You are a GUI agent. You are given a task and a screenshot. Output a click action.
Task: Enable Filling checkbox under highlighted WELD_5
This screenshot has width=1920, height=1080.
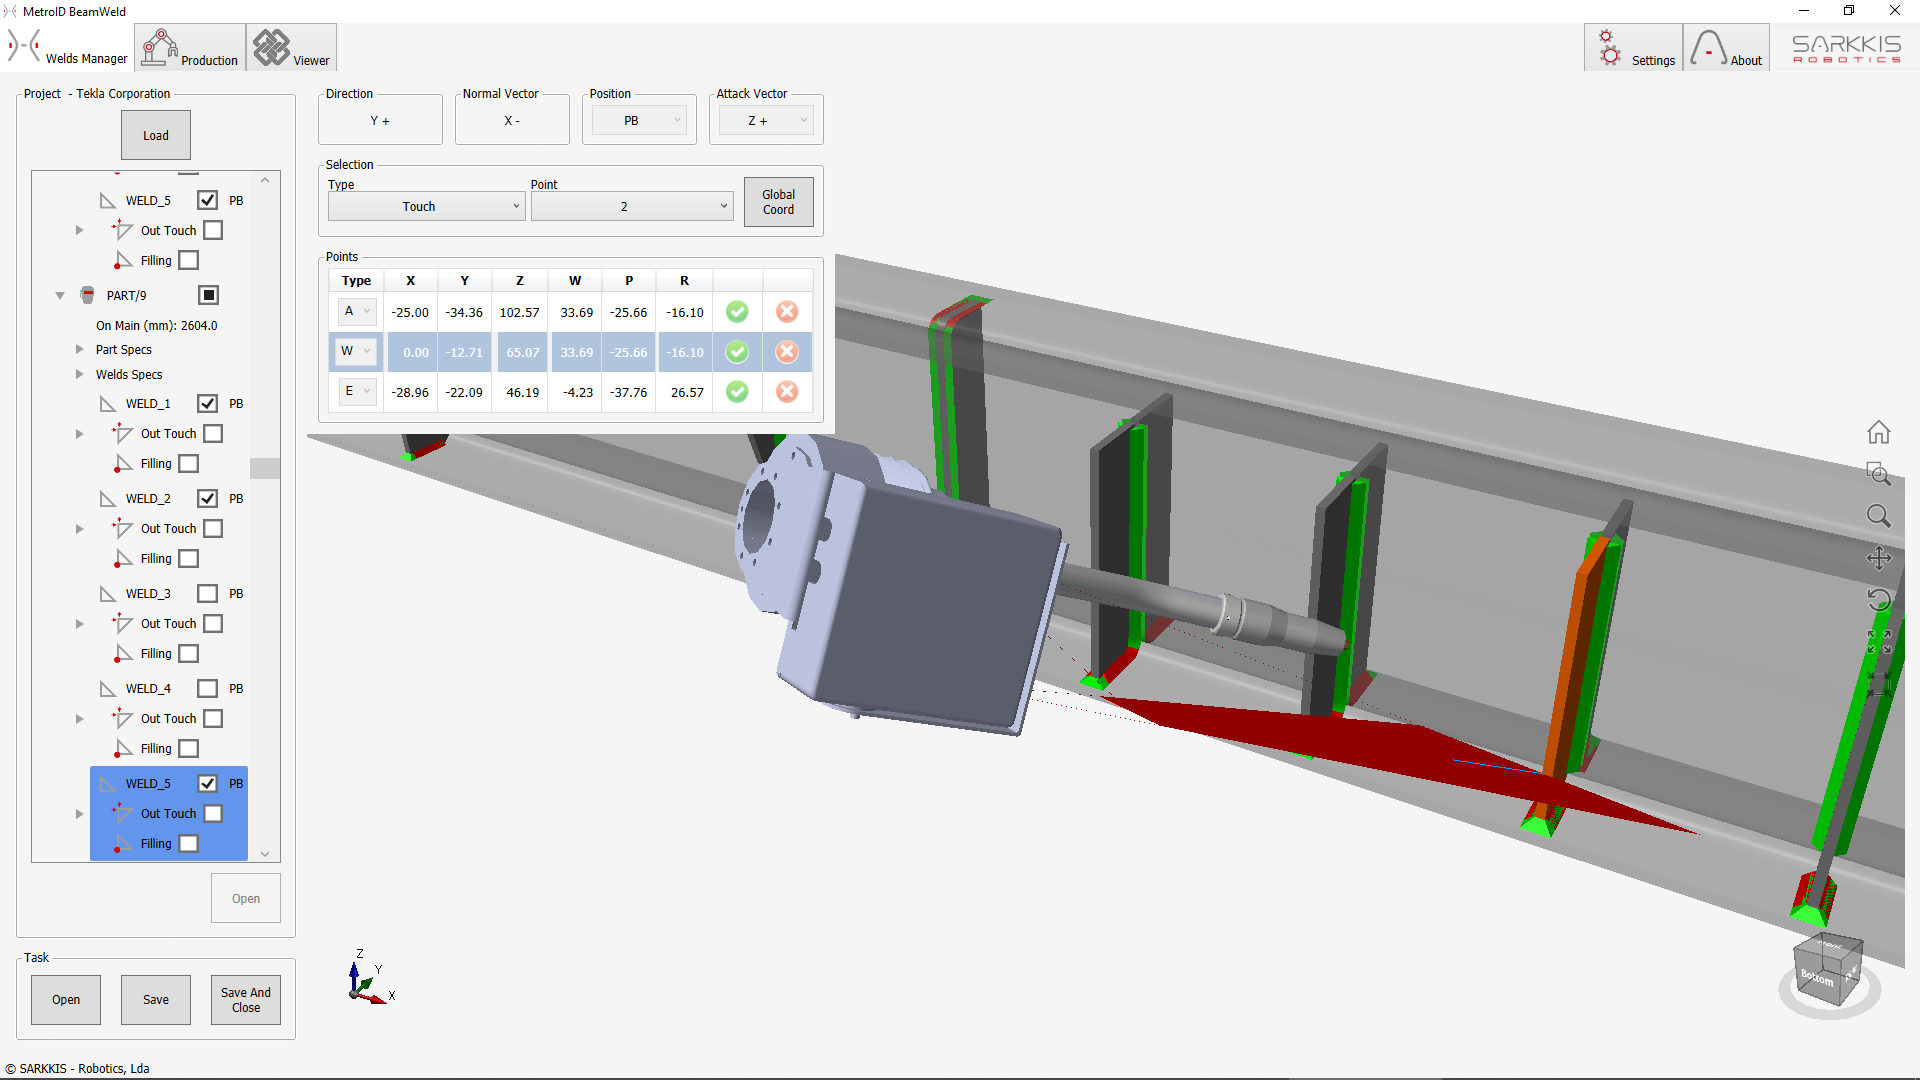pyautogui.click(x=189, y=843)
